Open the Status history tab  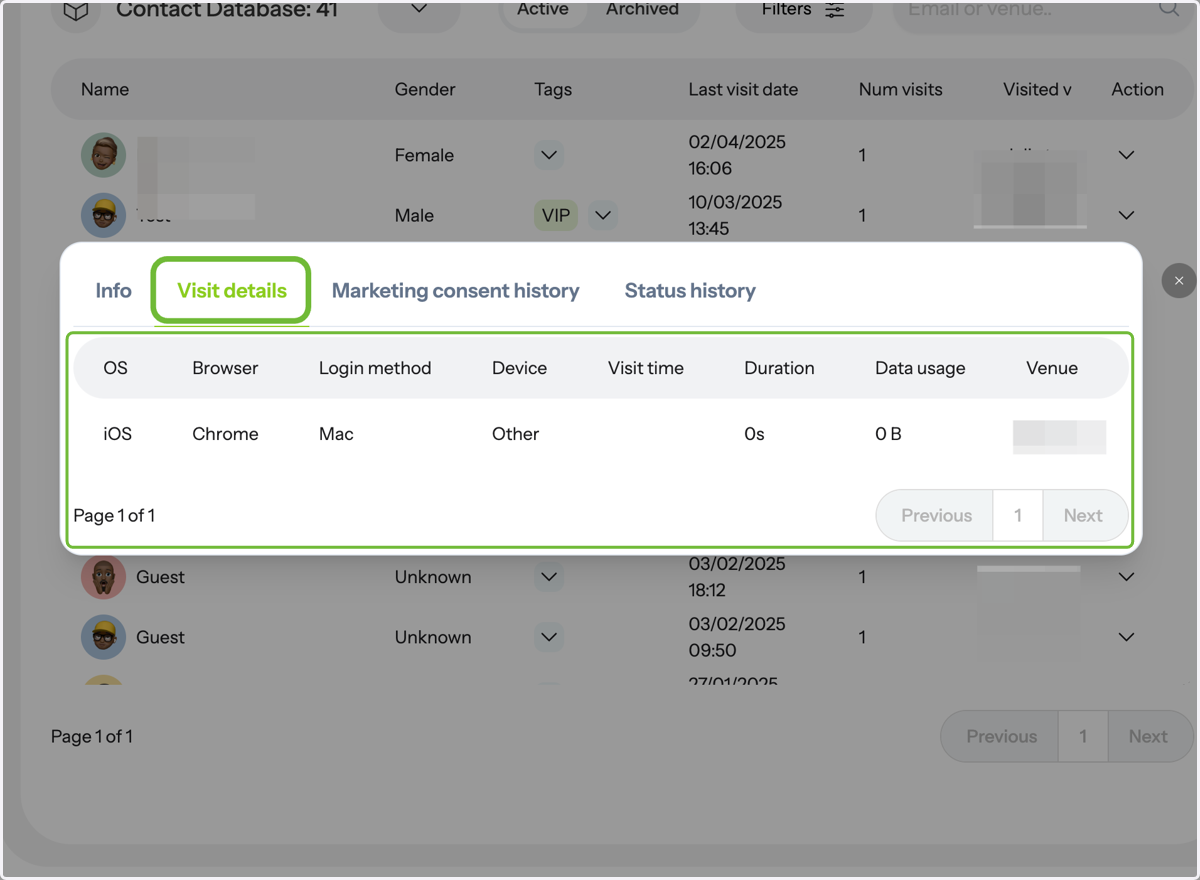tap(690, 291)
